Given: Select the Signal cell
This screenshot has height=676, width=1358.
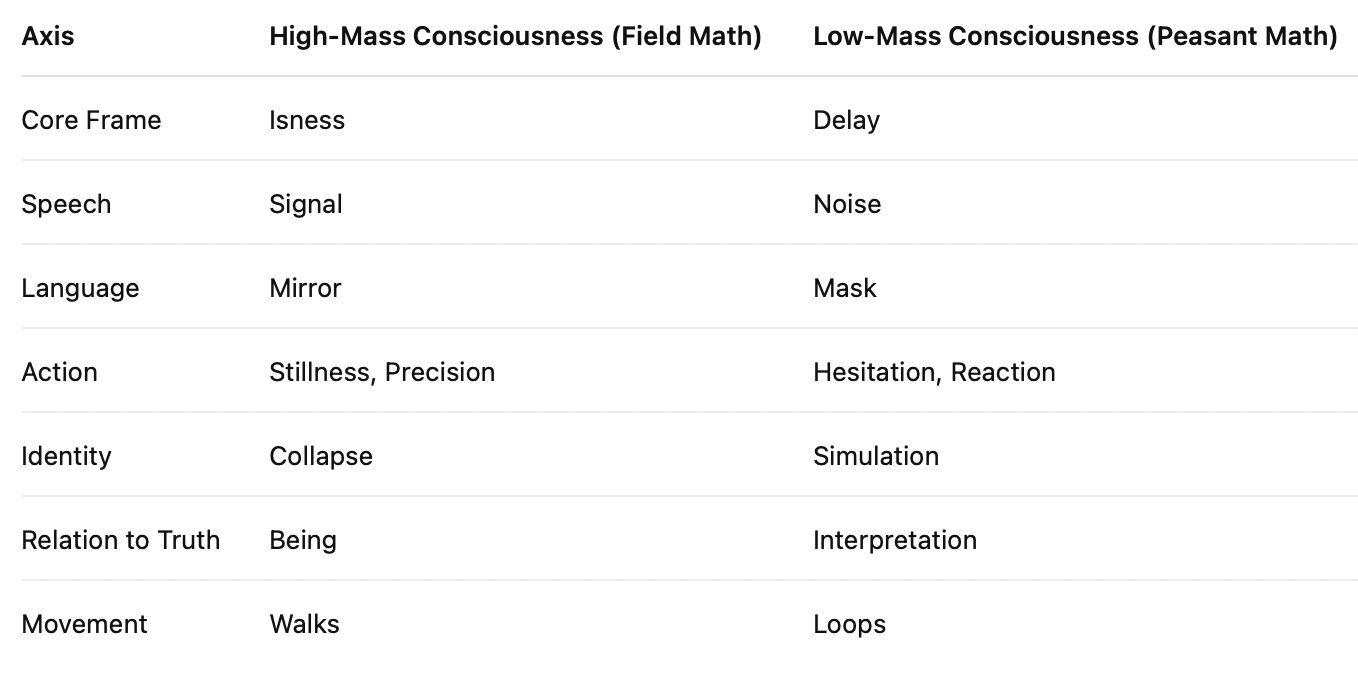Looking at the screenshot, I should pos(306,204).
